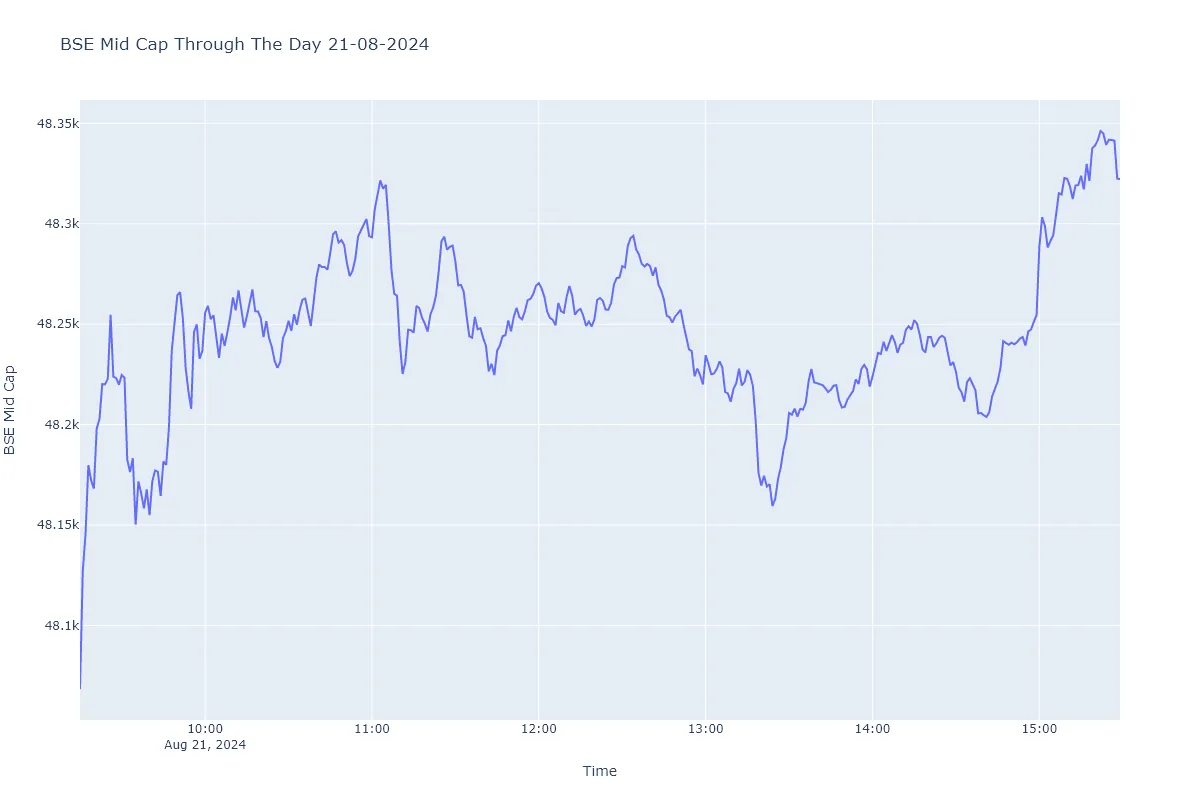Click the line's lowest dip after 13:00
The image size is (1200, 800).
click(772, 505)
